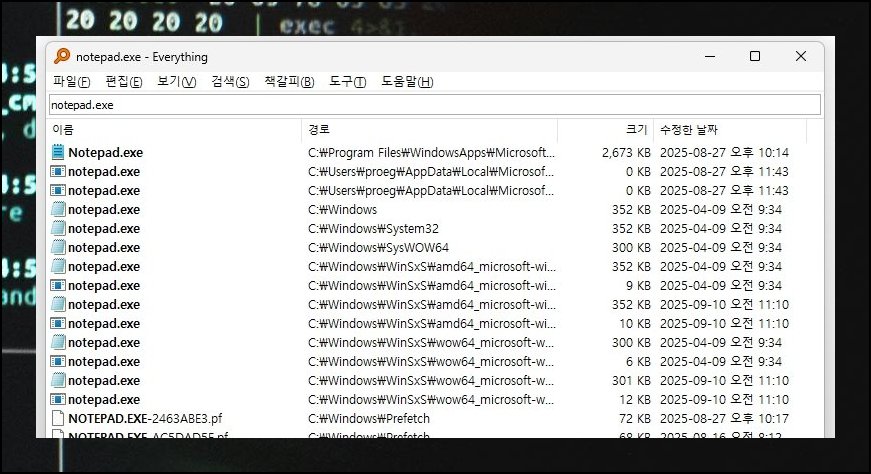Click the icon of the 301 KB notepad.exe entry
Viewport: 871px width, 474px height.
pyautogui.click(x=58, y=380)
